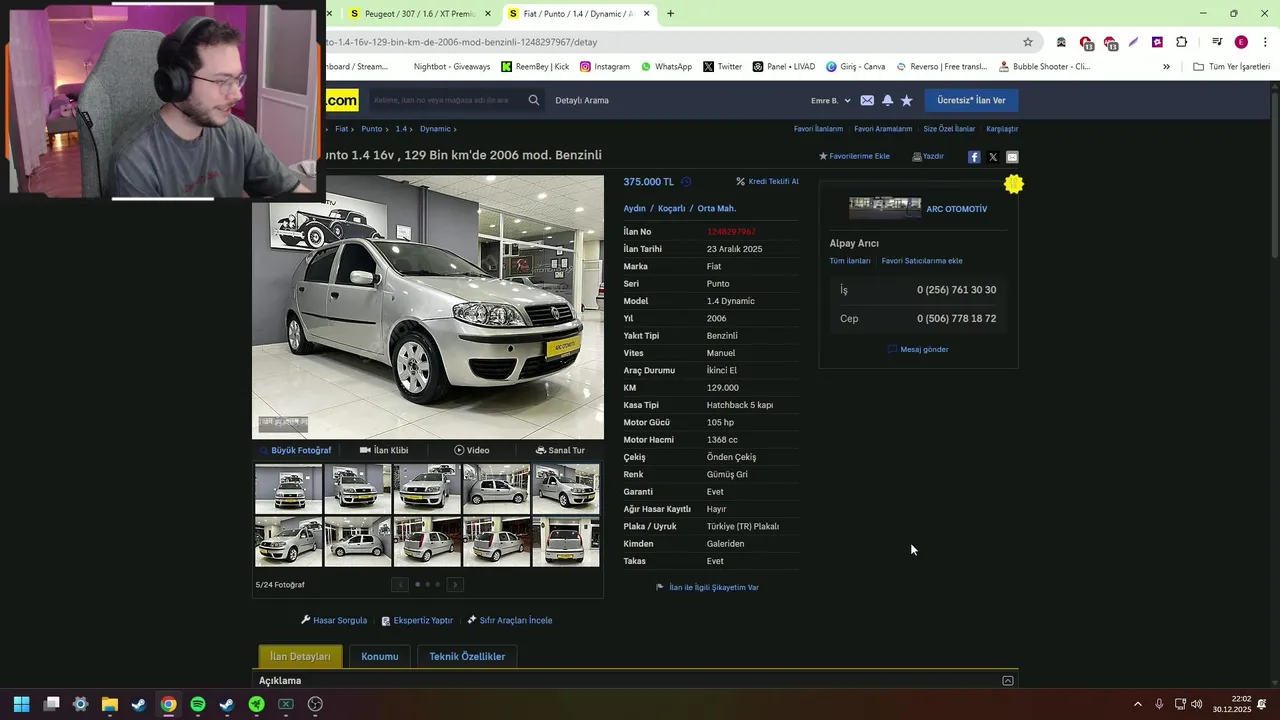Viewport: 1280px width, 720px height.
Task: Open the messages envelope icon in header
Action: [x=867, y=100]
